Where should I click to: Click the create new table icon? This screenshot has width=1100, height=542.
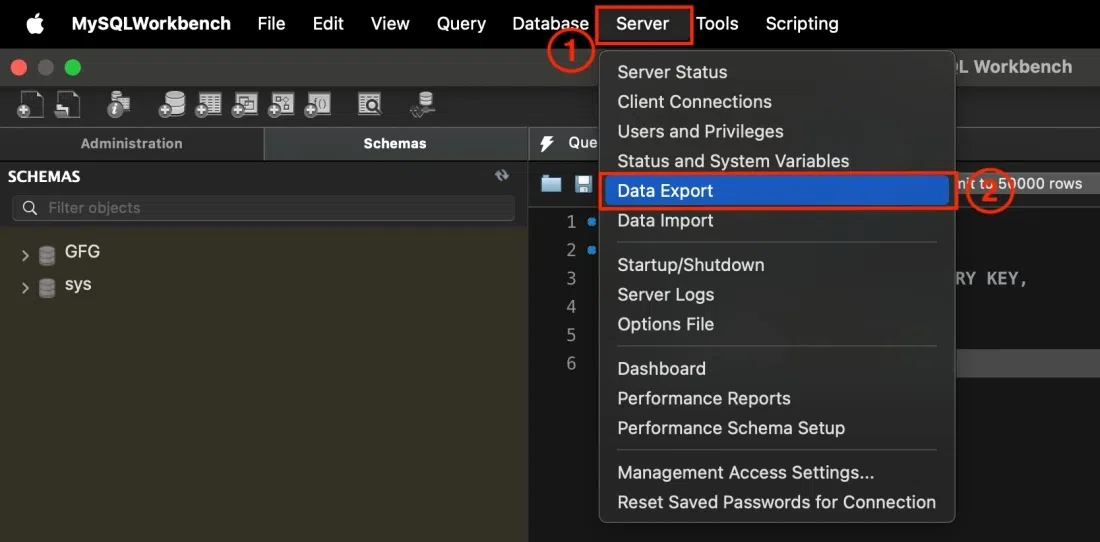click(208, 104)
